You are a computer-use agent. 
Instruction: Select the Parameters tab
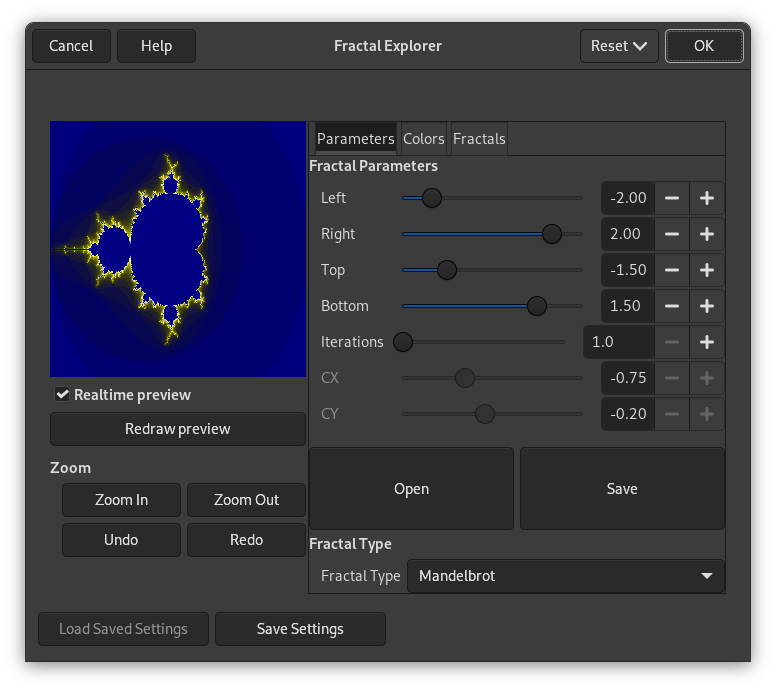pyautogui.click(x=355, y=139)
